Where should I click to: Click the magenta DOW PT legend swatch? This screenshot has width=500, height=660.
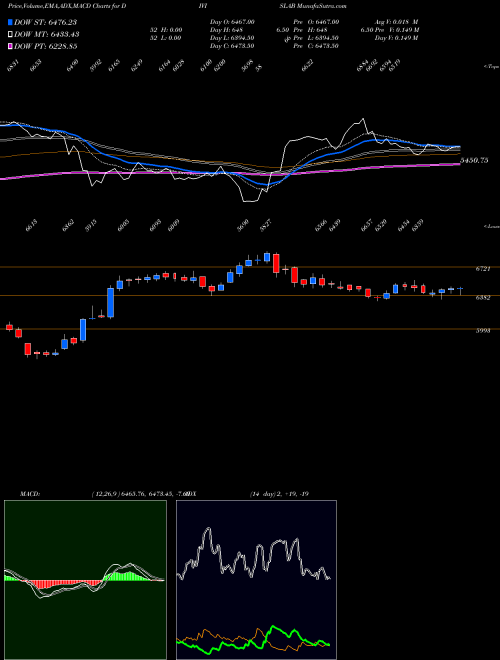(11, 46)
